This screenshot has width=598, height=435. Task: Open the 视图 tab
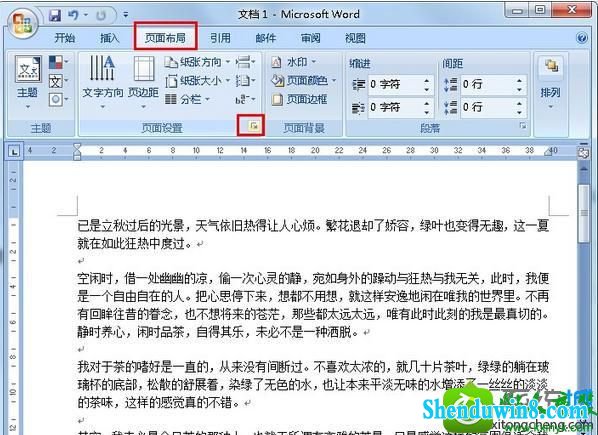coord(355,38)
